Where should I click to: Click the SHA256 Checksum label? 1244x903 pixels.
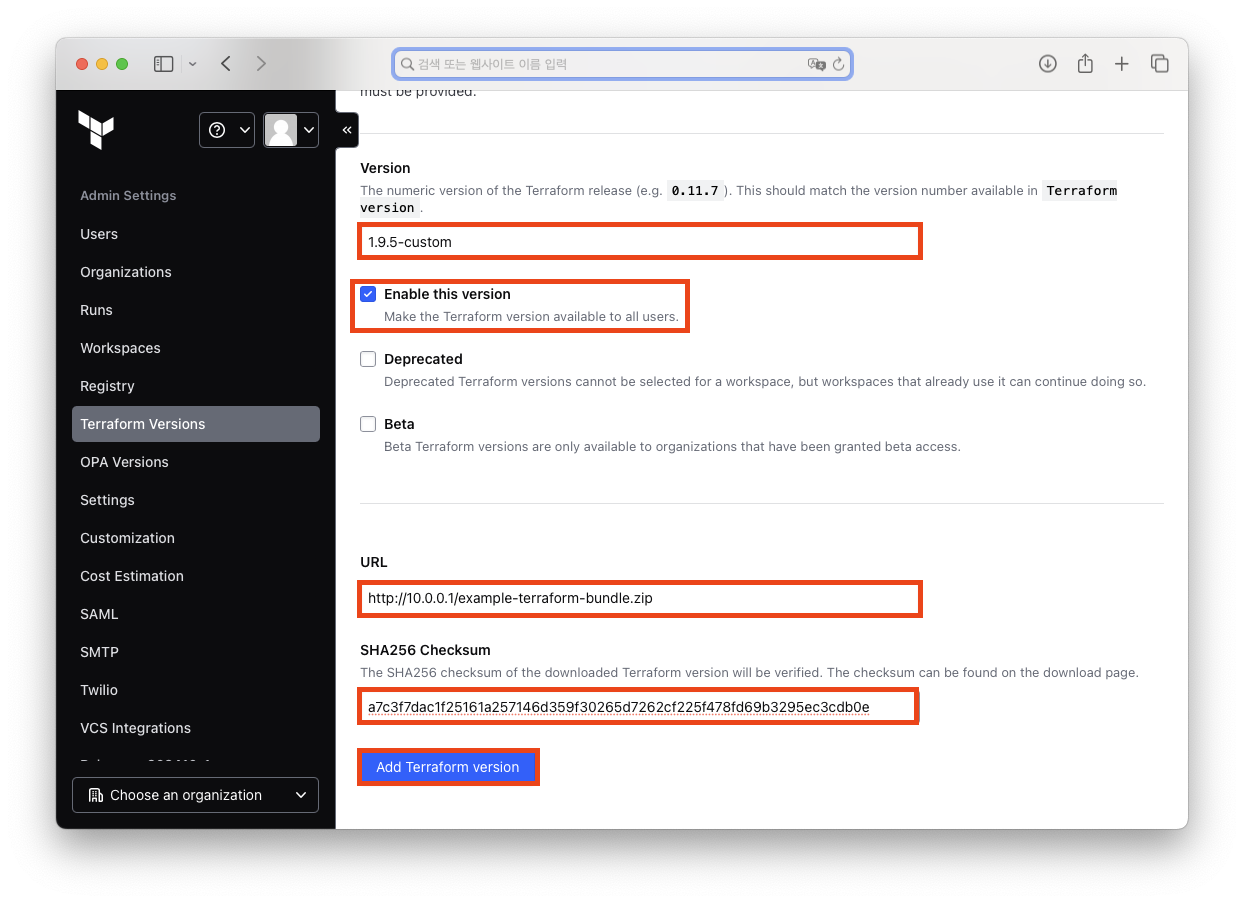coord(425,650)
